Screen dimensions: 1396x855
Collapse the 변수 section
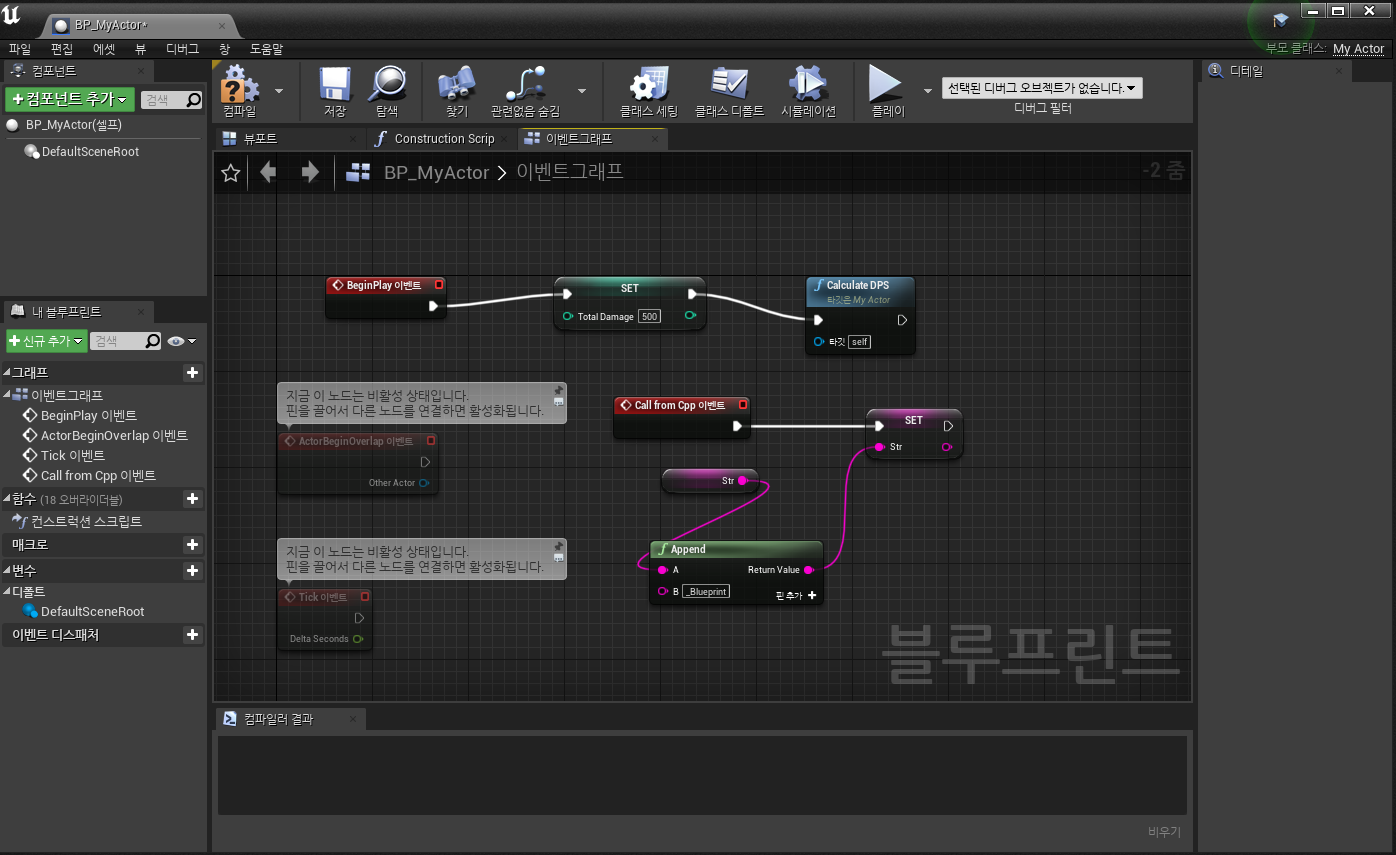pyautogui.click(x=7, y=571)
